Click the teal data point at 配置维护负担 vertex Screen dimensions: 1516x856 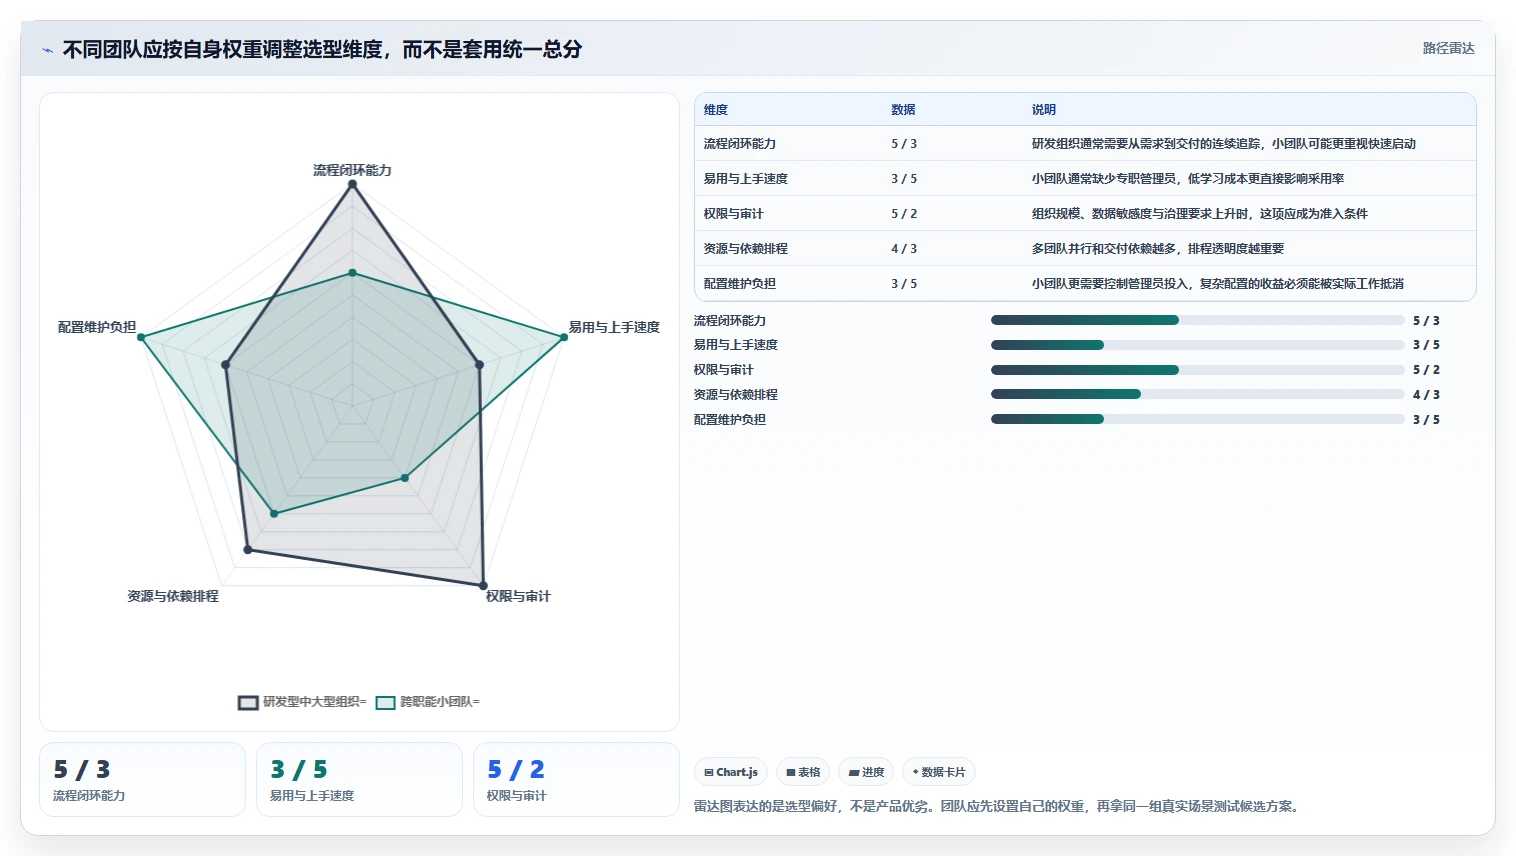[x=141, y=337]
